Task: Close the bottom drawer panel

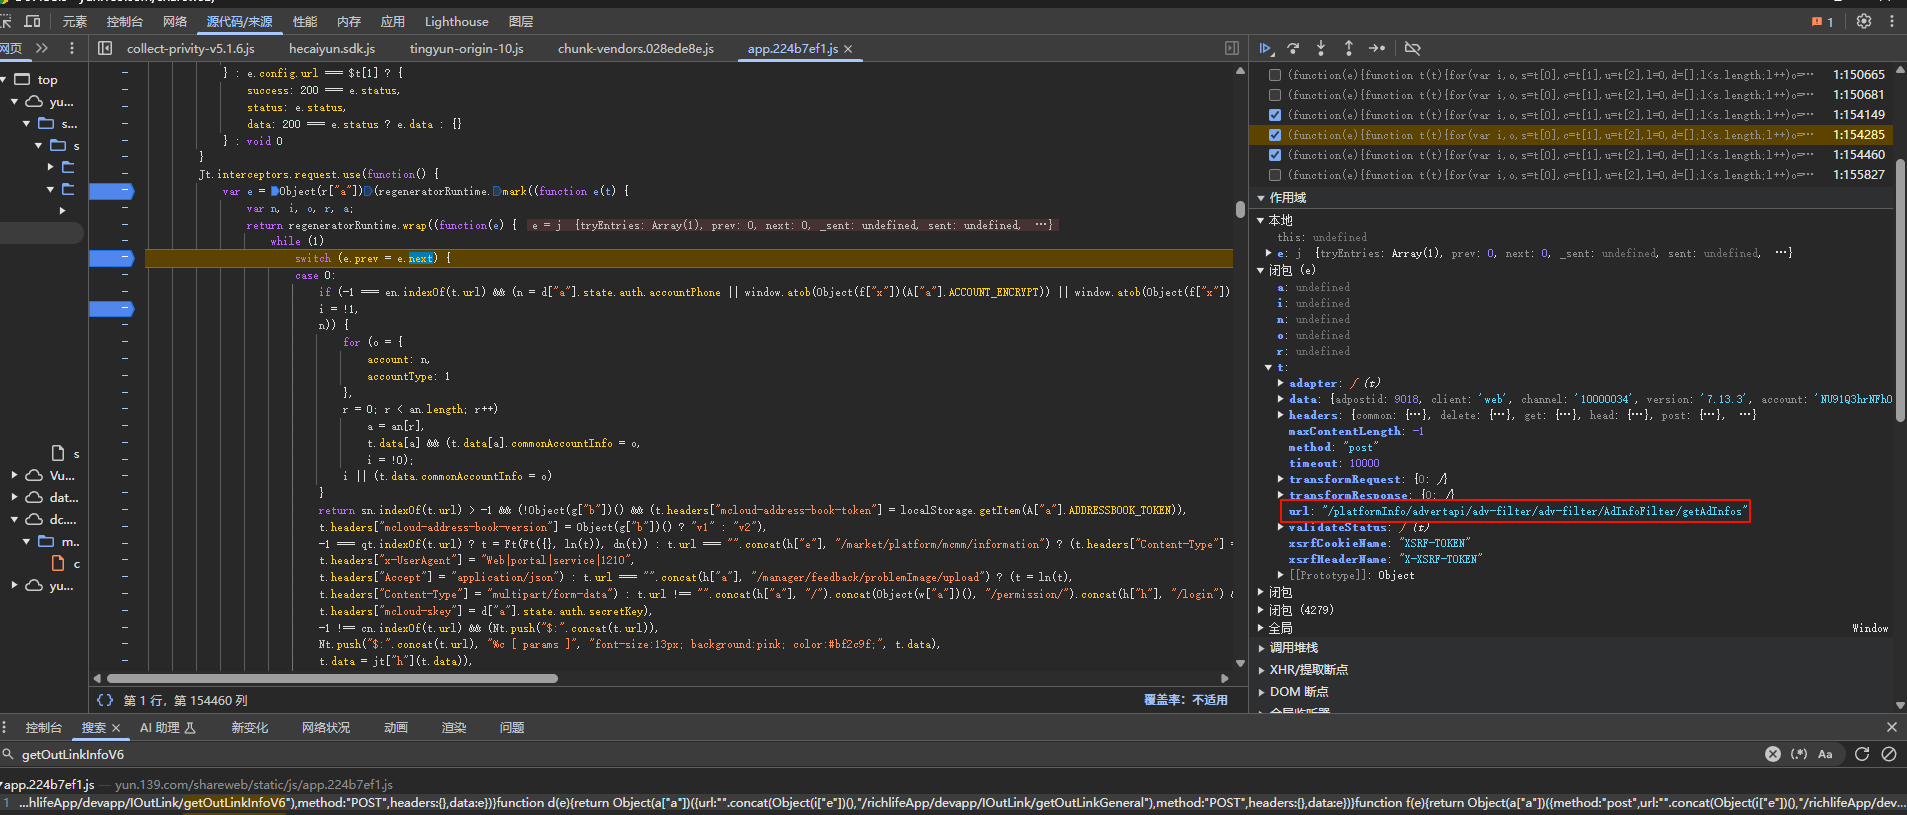Action: tap(1891, 727)
